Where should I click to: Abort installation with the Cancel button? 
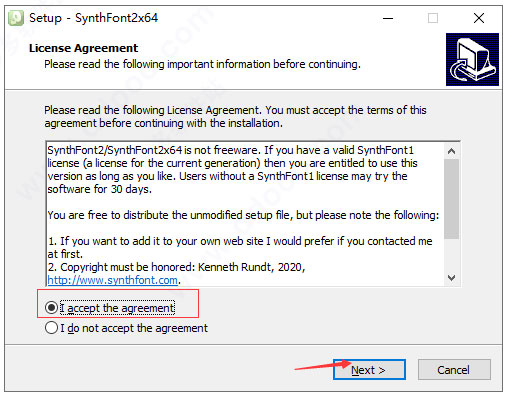(454, 370)
